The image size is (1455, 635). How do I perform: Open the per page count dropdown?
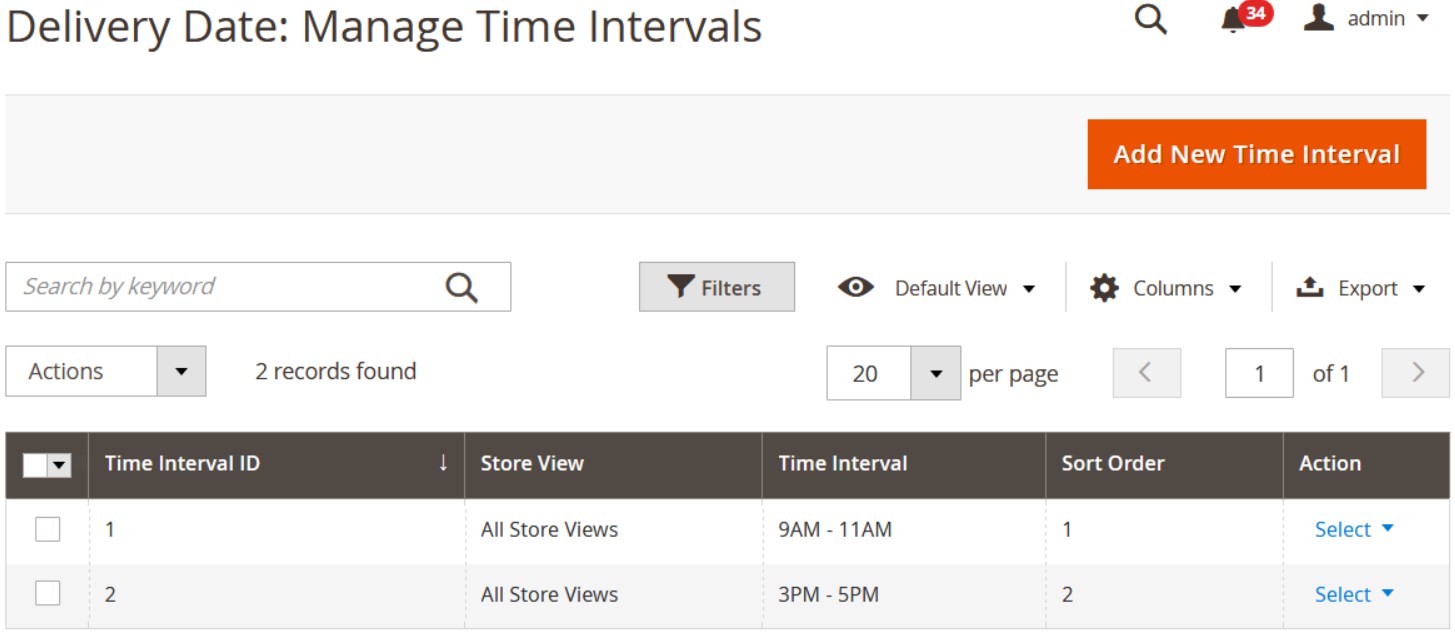(935, 373)
